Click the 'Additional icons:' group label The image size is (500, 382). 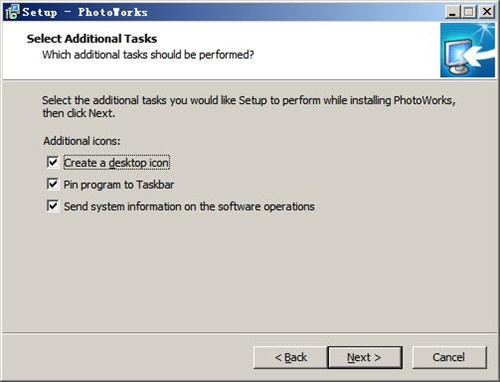coord(82,141)
